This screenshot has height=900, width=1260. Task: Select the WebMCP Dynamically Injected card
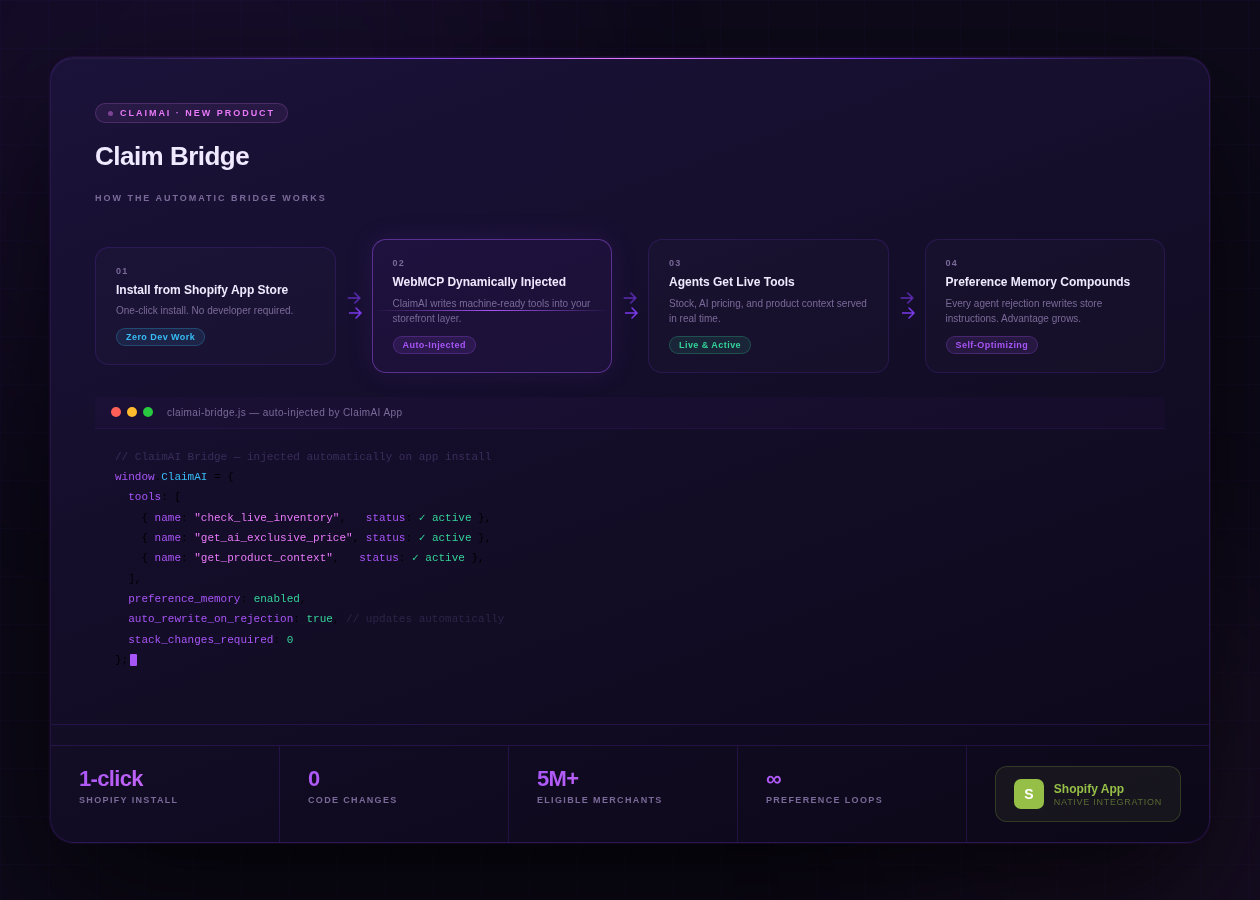point(492,306)
